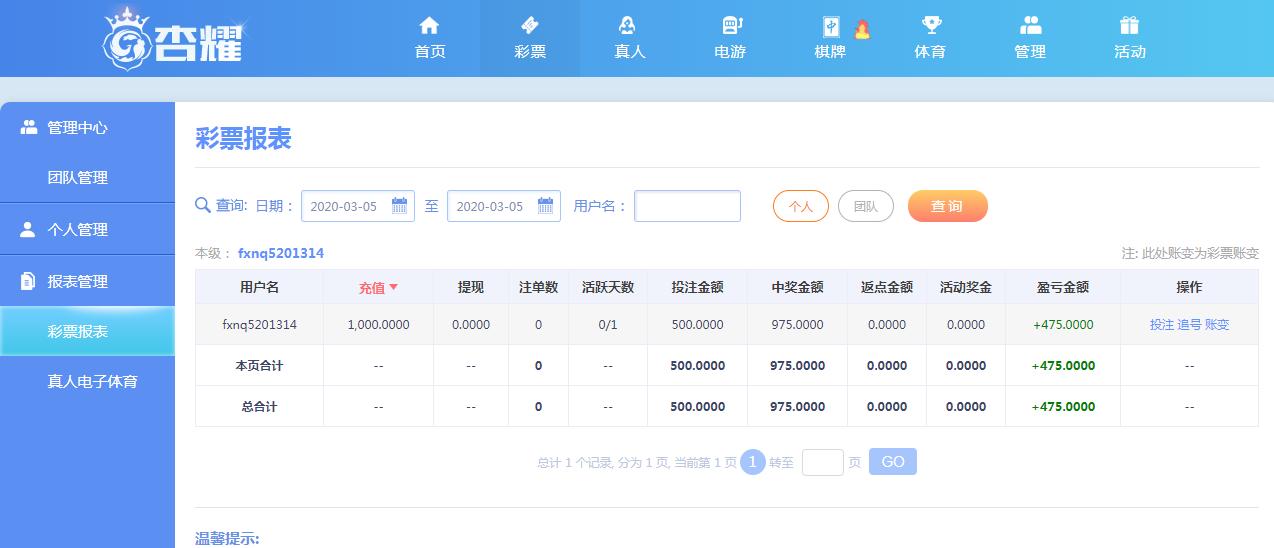Click the 管理 people icon in the top nav
1274x548 pixels.
[x=1030, y=27]
